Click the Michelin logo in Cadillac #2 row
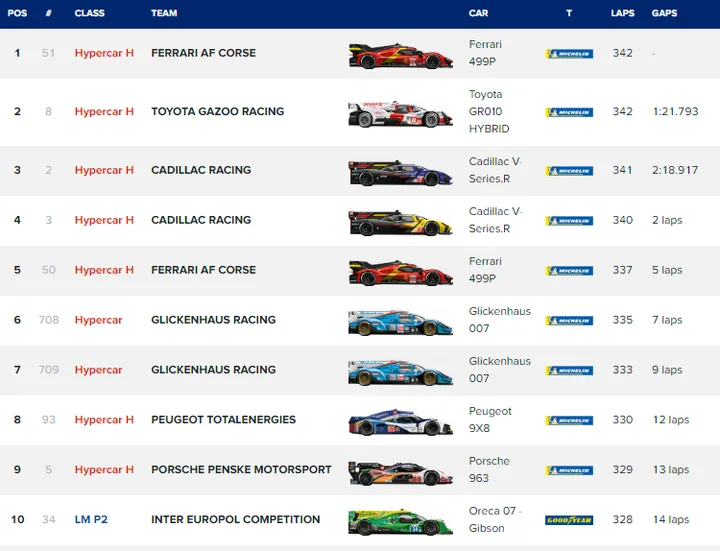Screen dimensions: 720x551 [569, 171]
